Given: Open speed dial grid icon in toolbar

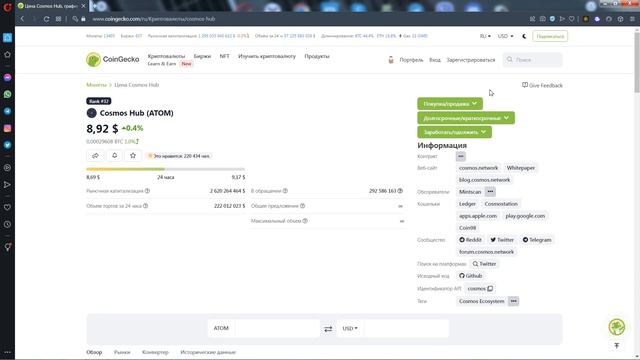Looking at the screenshot, I should pyautogui.click(x=58, y=19).
